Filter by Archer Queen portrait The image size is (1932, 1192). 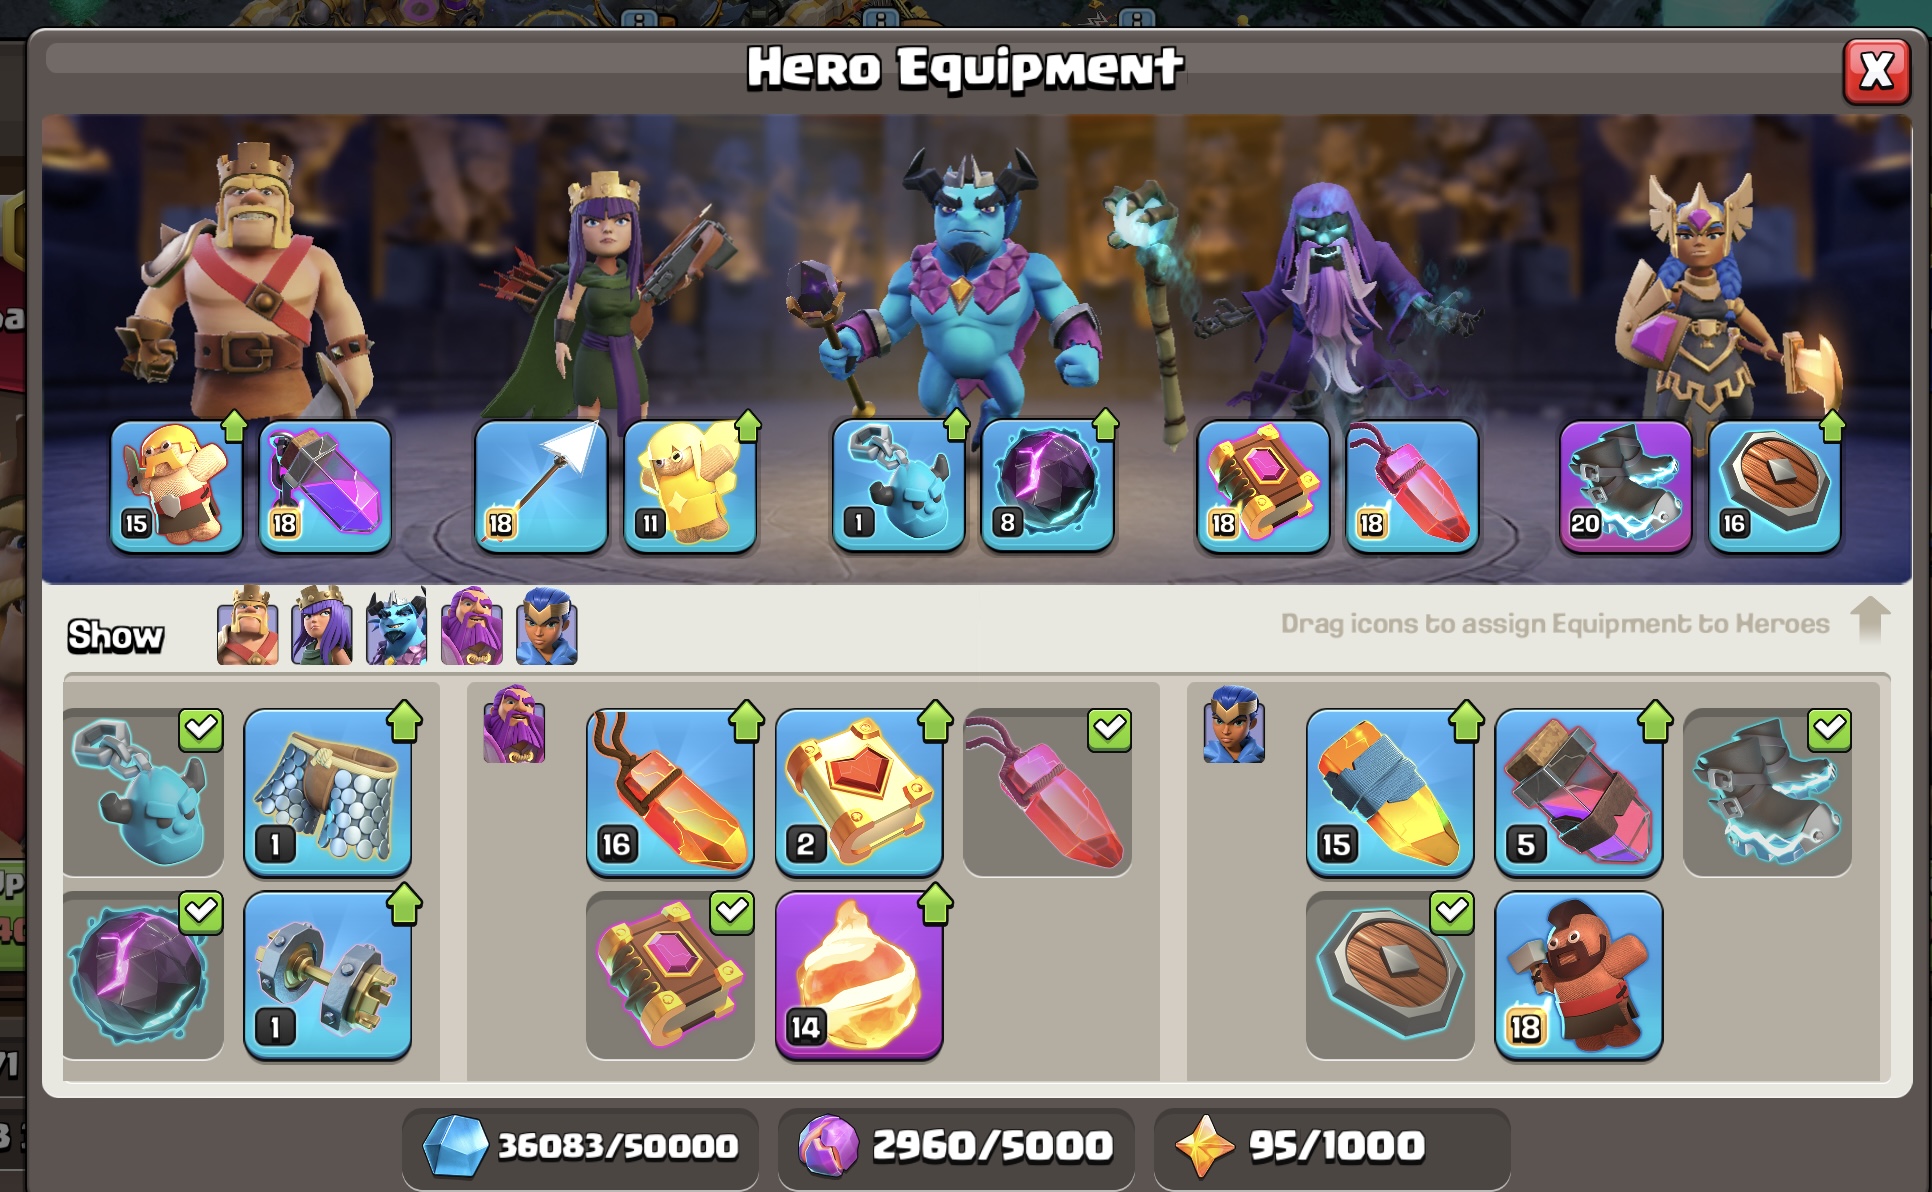[322, 627]
